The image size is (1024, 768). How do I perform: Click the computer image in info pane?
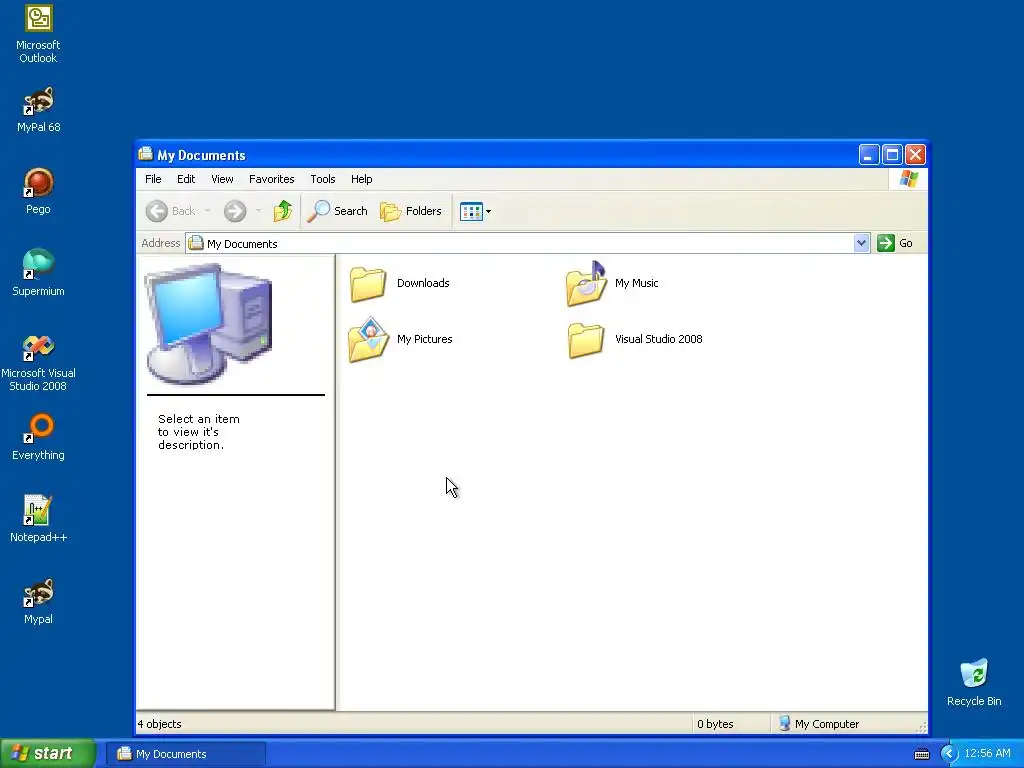[x=208, y=323]
